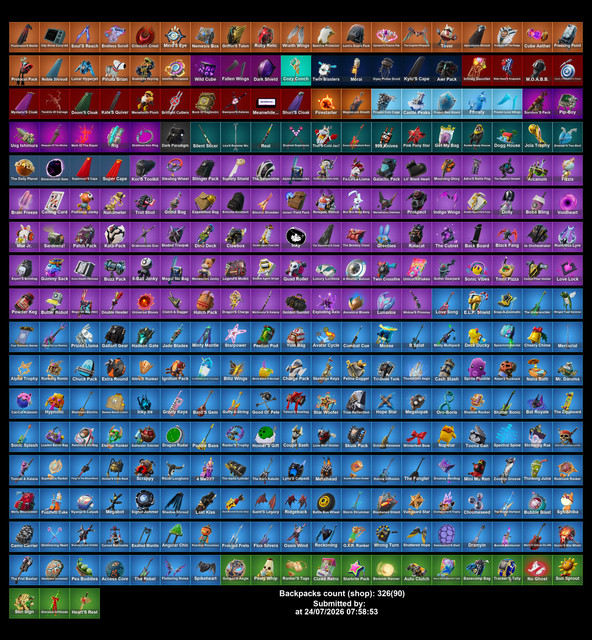Viewport: 592px width, 640px height.
Task: Select the Sun Sprout tile
Action: click(568, 570)
